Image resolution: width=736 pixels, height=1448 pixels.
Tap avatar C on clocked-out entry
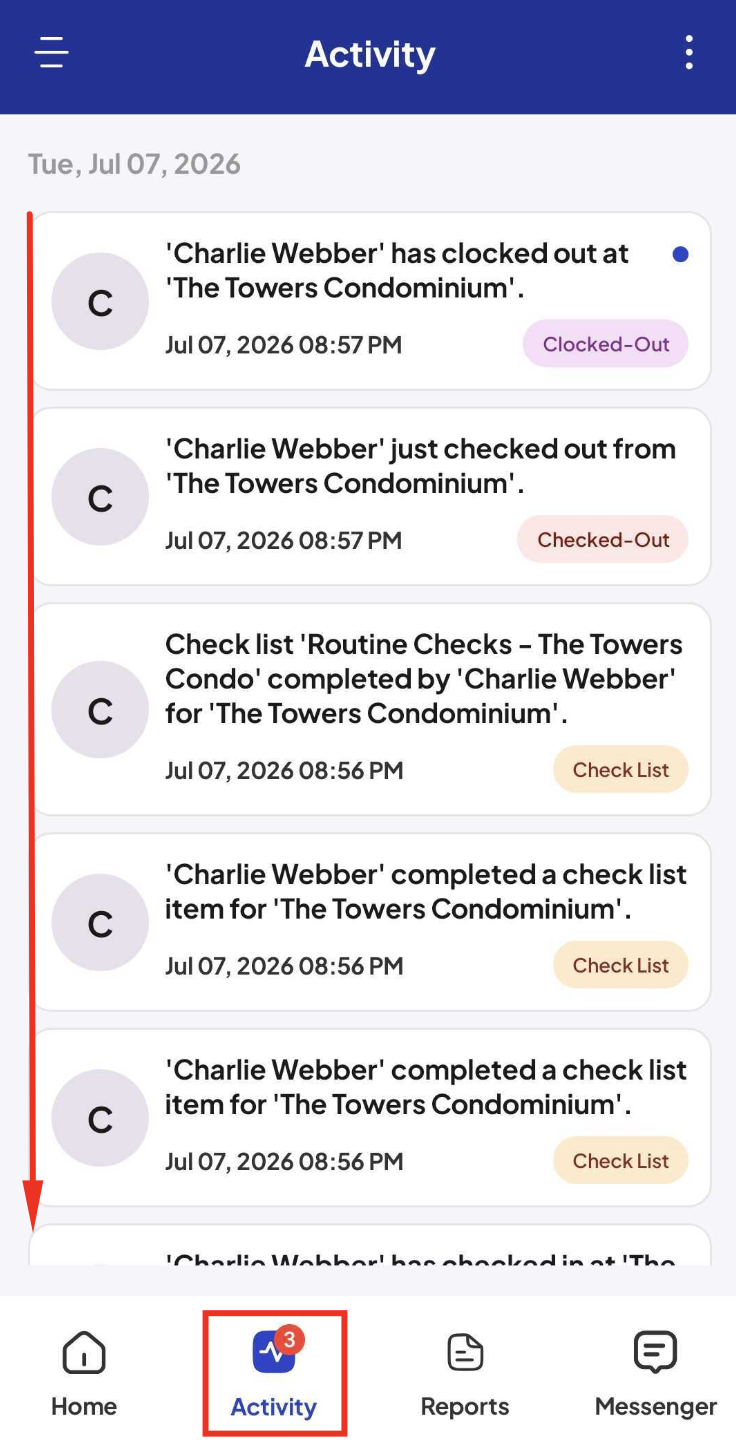[x=100, y=301]
